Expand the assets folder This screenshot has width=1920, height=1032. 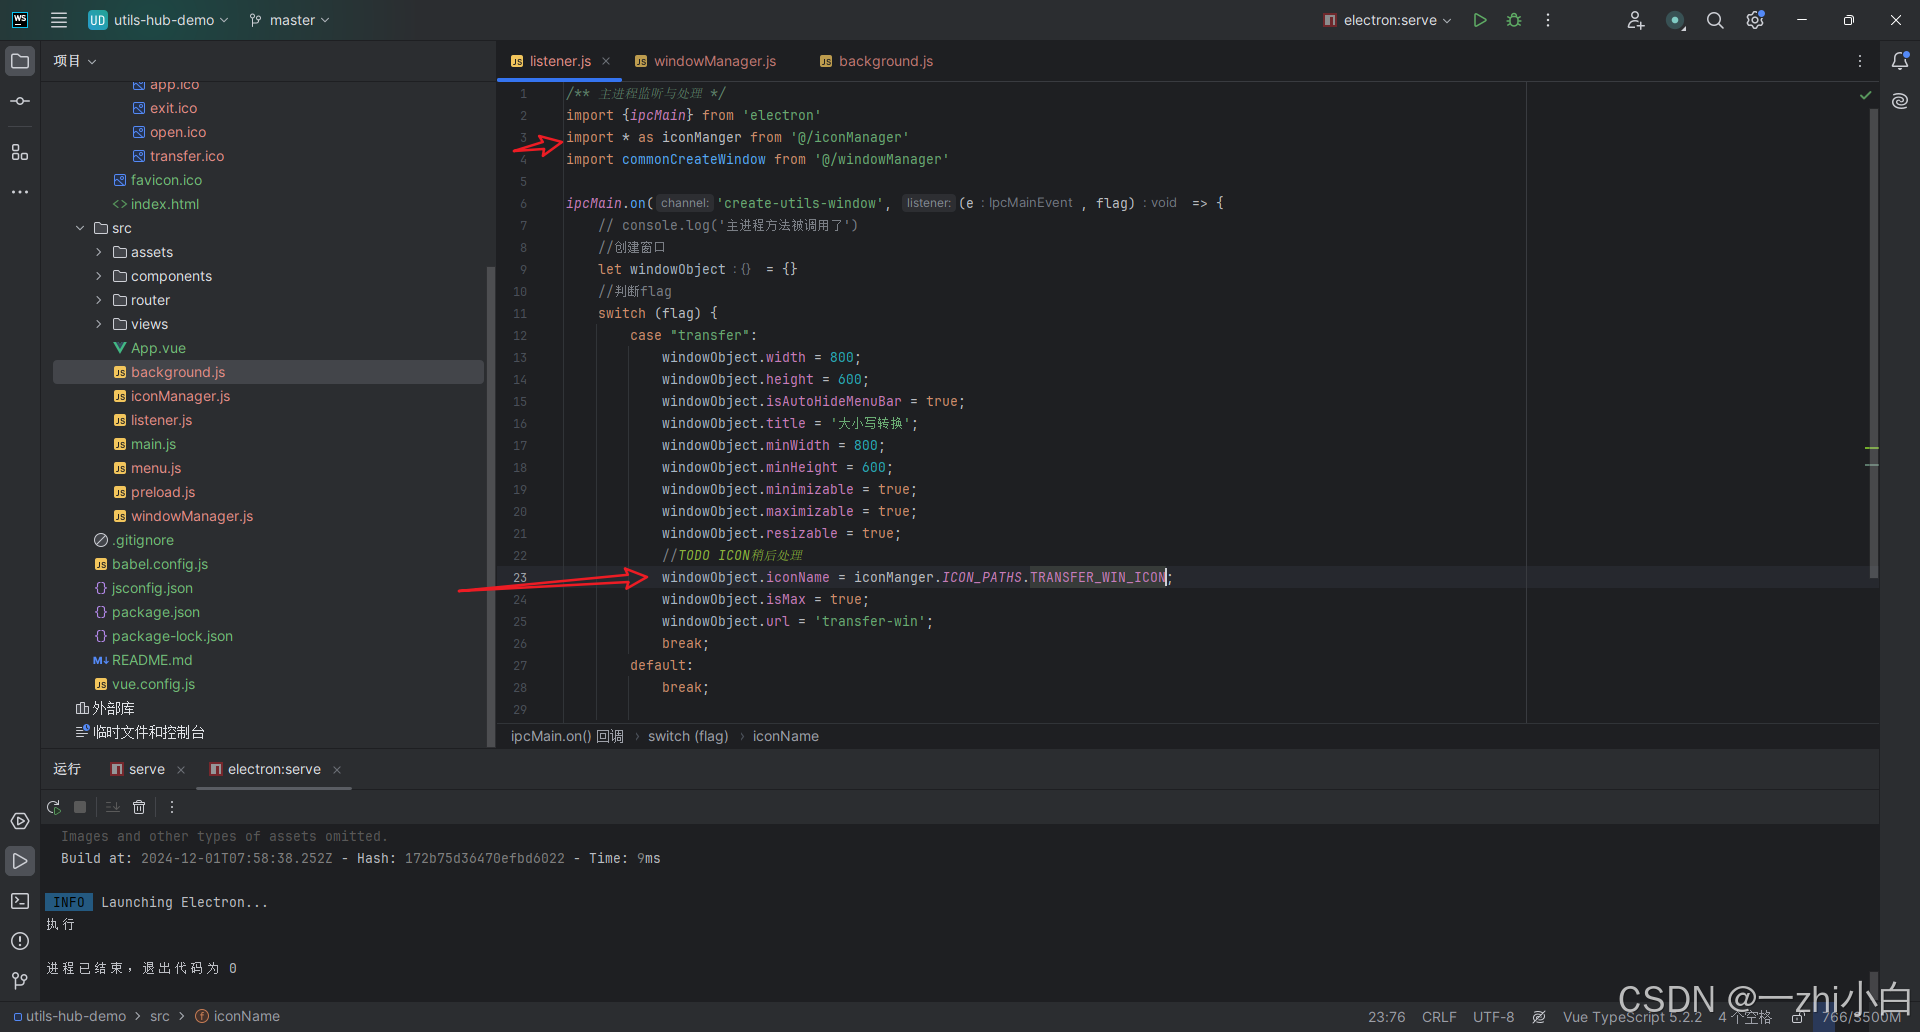pyautogui.click(x=99, y=252)
